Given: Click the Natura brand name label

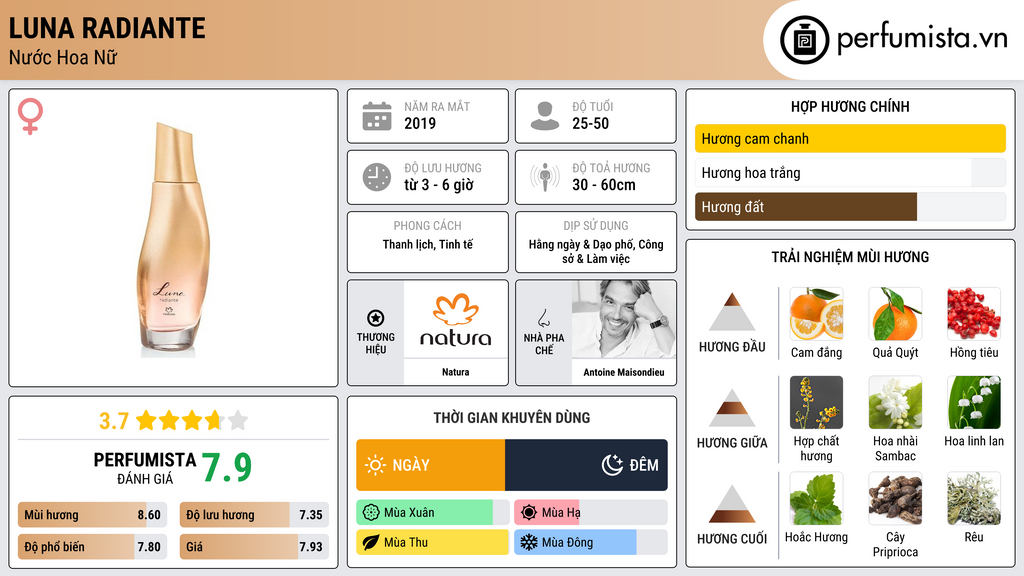Looking at the screenshot, I should tap(455, 372).
